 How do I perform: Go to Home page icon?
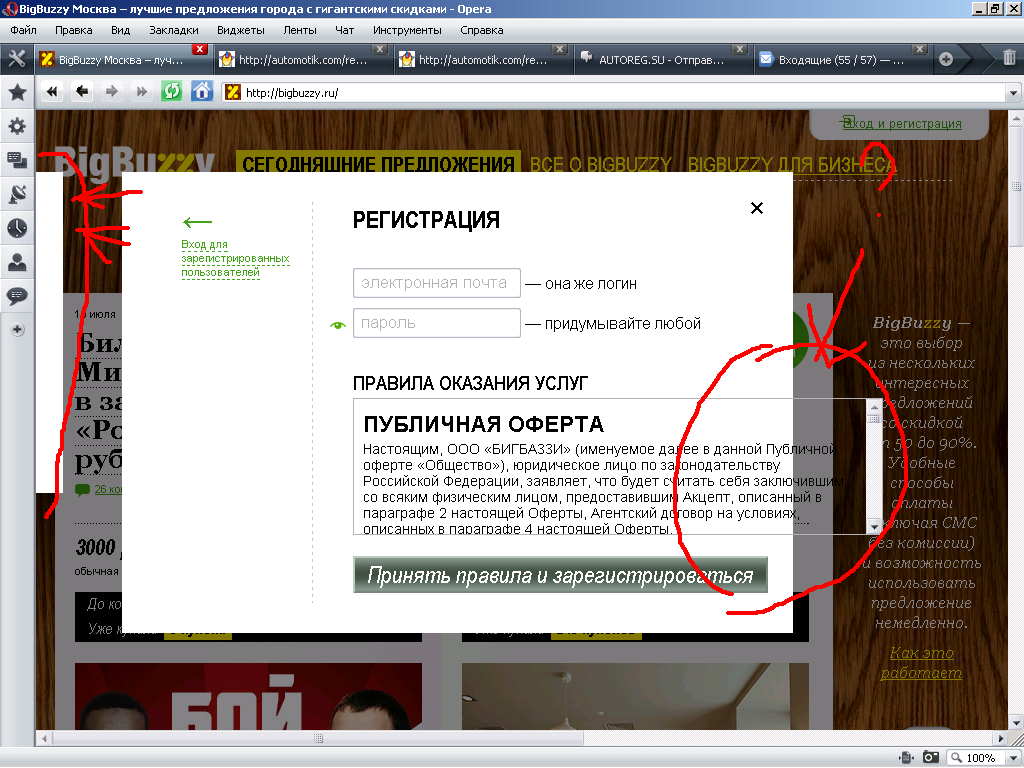coord(202,91)
